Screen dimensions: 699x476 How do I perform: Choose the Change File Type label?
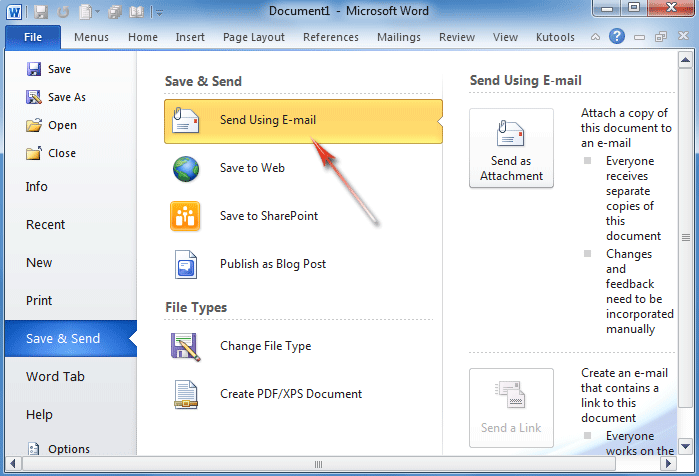(x=266, y=346)
